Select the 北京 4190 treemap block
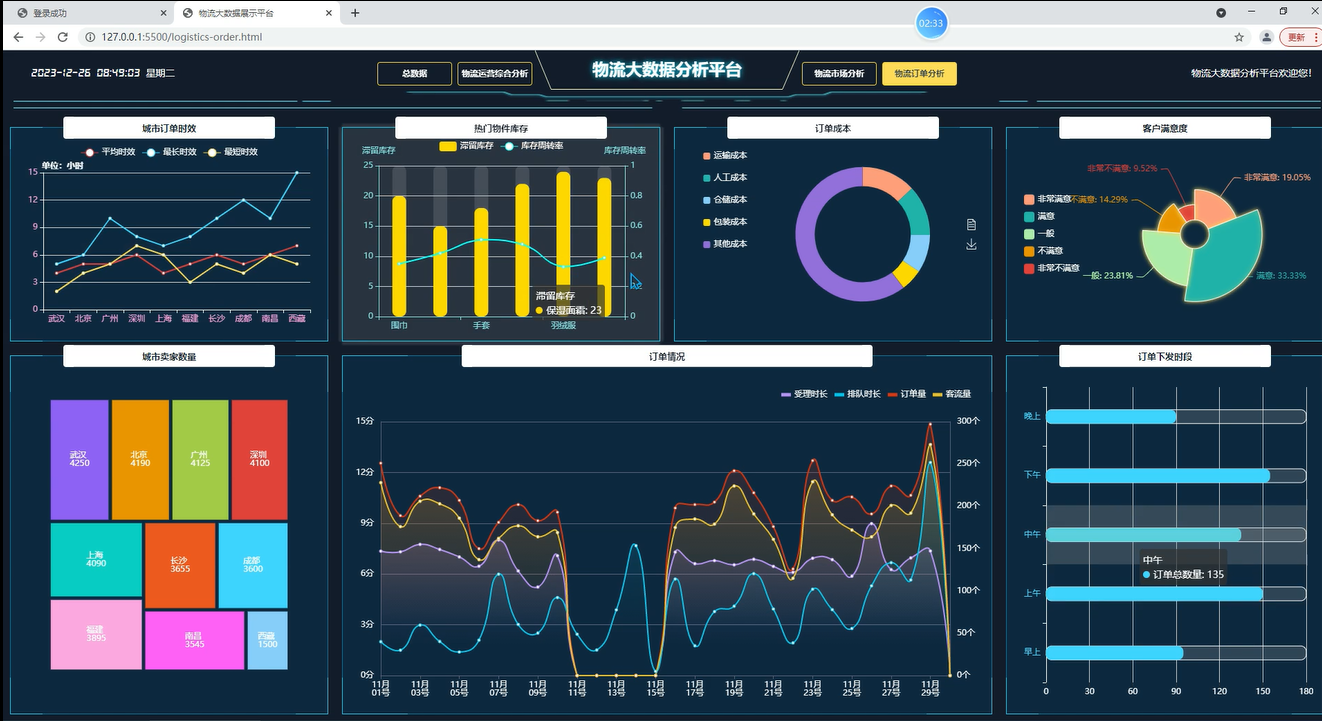1322x721 pixels. tap(140, 460)
